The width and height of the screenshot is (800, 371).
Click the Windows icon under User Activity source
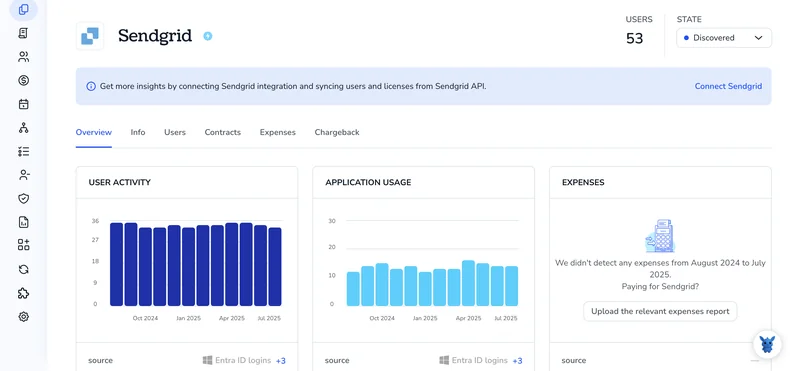207,360
